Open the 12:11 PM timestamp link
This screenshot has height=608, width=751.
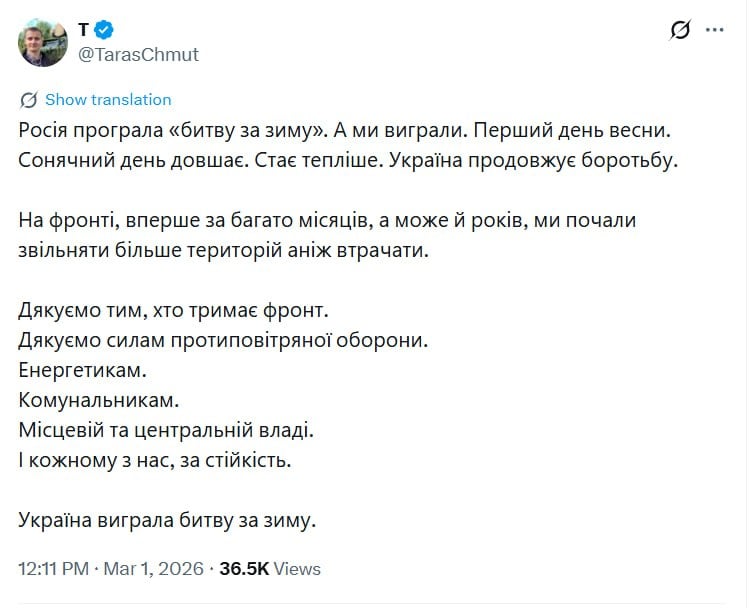click(x=55, y=569)
